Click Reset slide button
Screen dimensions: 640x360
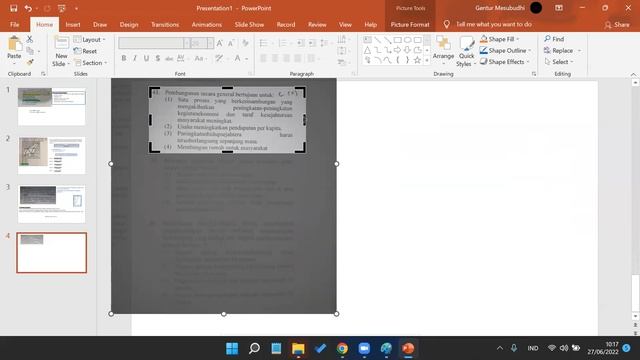[85, 51]
